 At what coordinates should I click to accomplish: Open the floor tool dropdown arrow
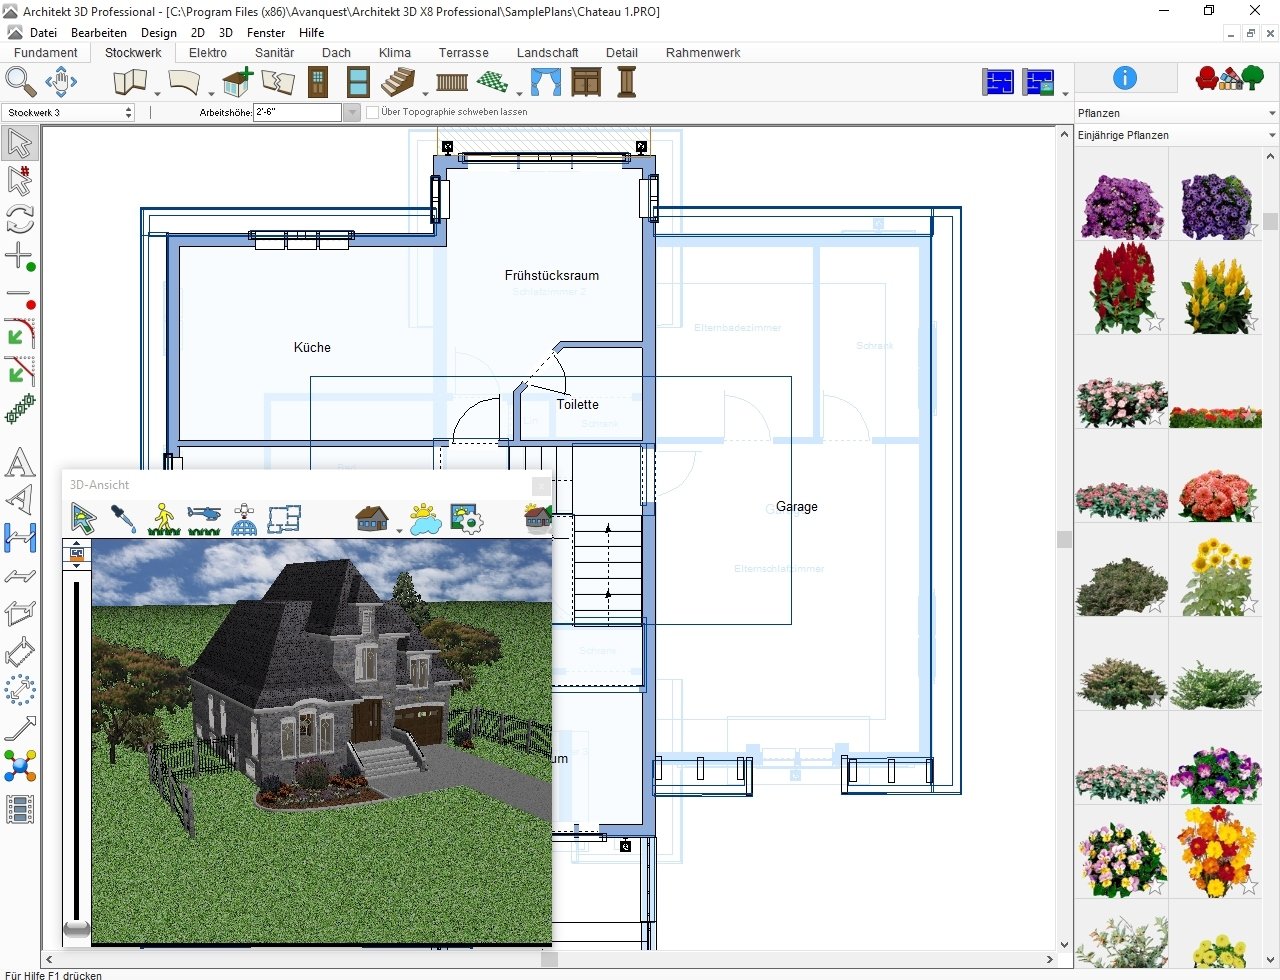(518, 93)
